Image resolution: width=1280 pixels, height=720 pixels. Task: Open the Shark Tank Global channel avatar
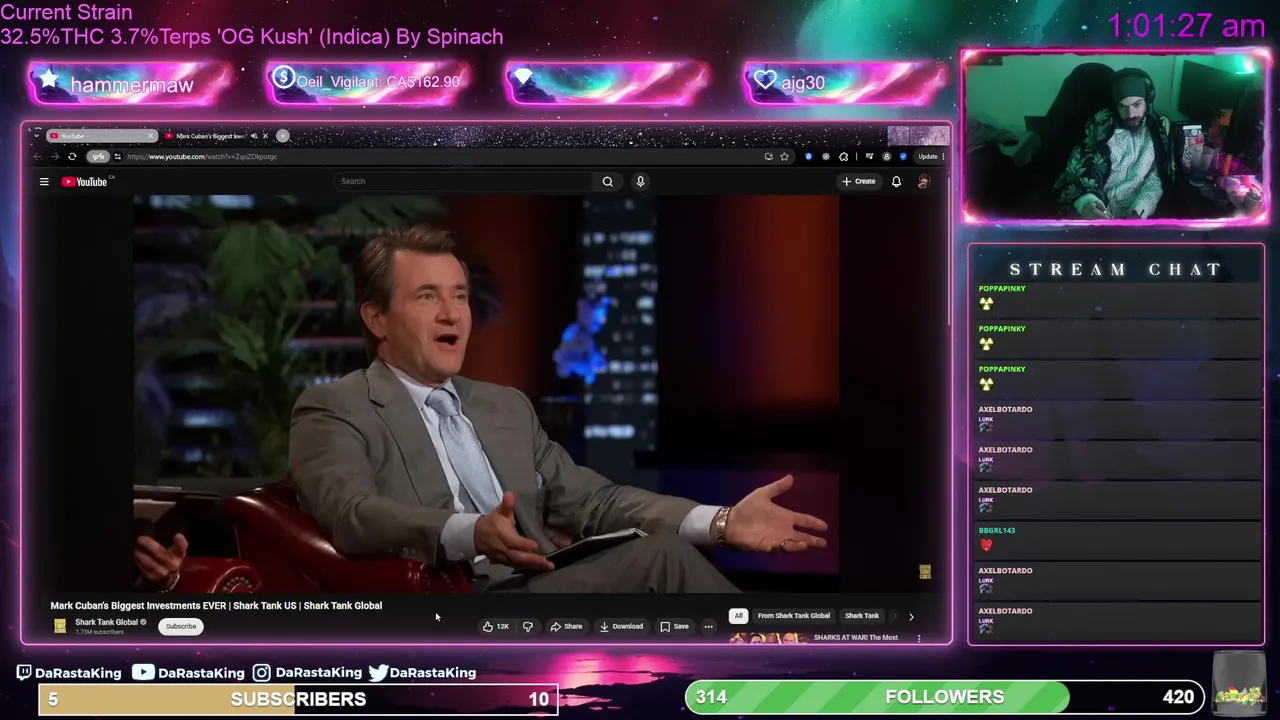point(60,626)
